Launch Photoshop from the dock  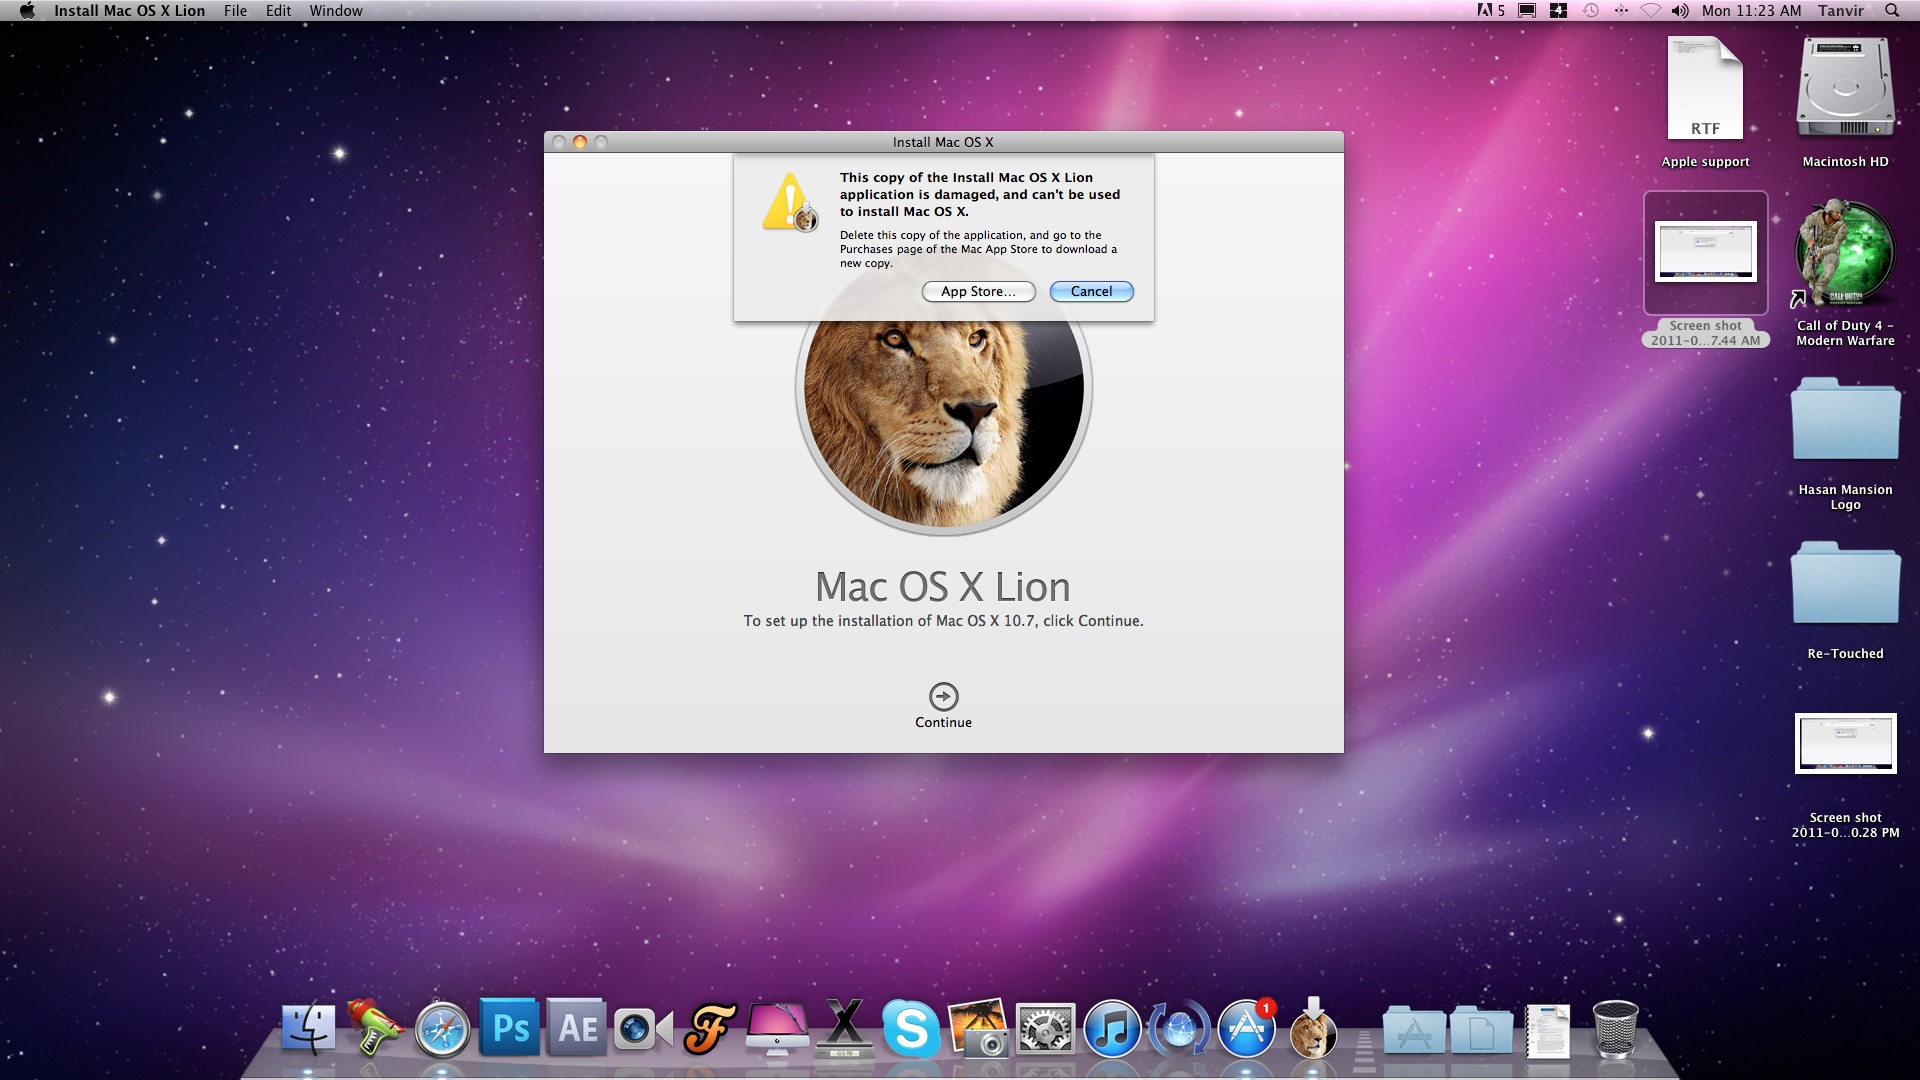[509, 1028]
